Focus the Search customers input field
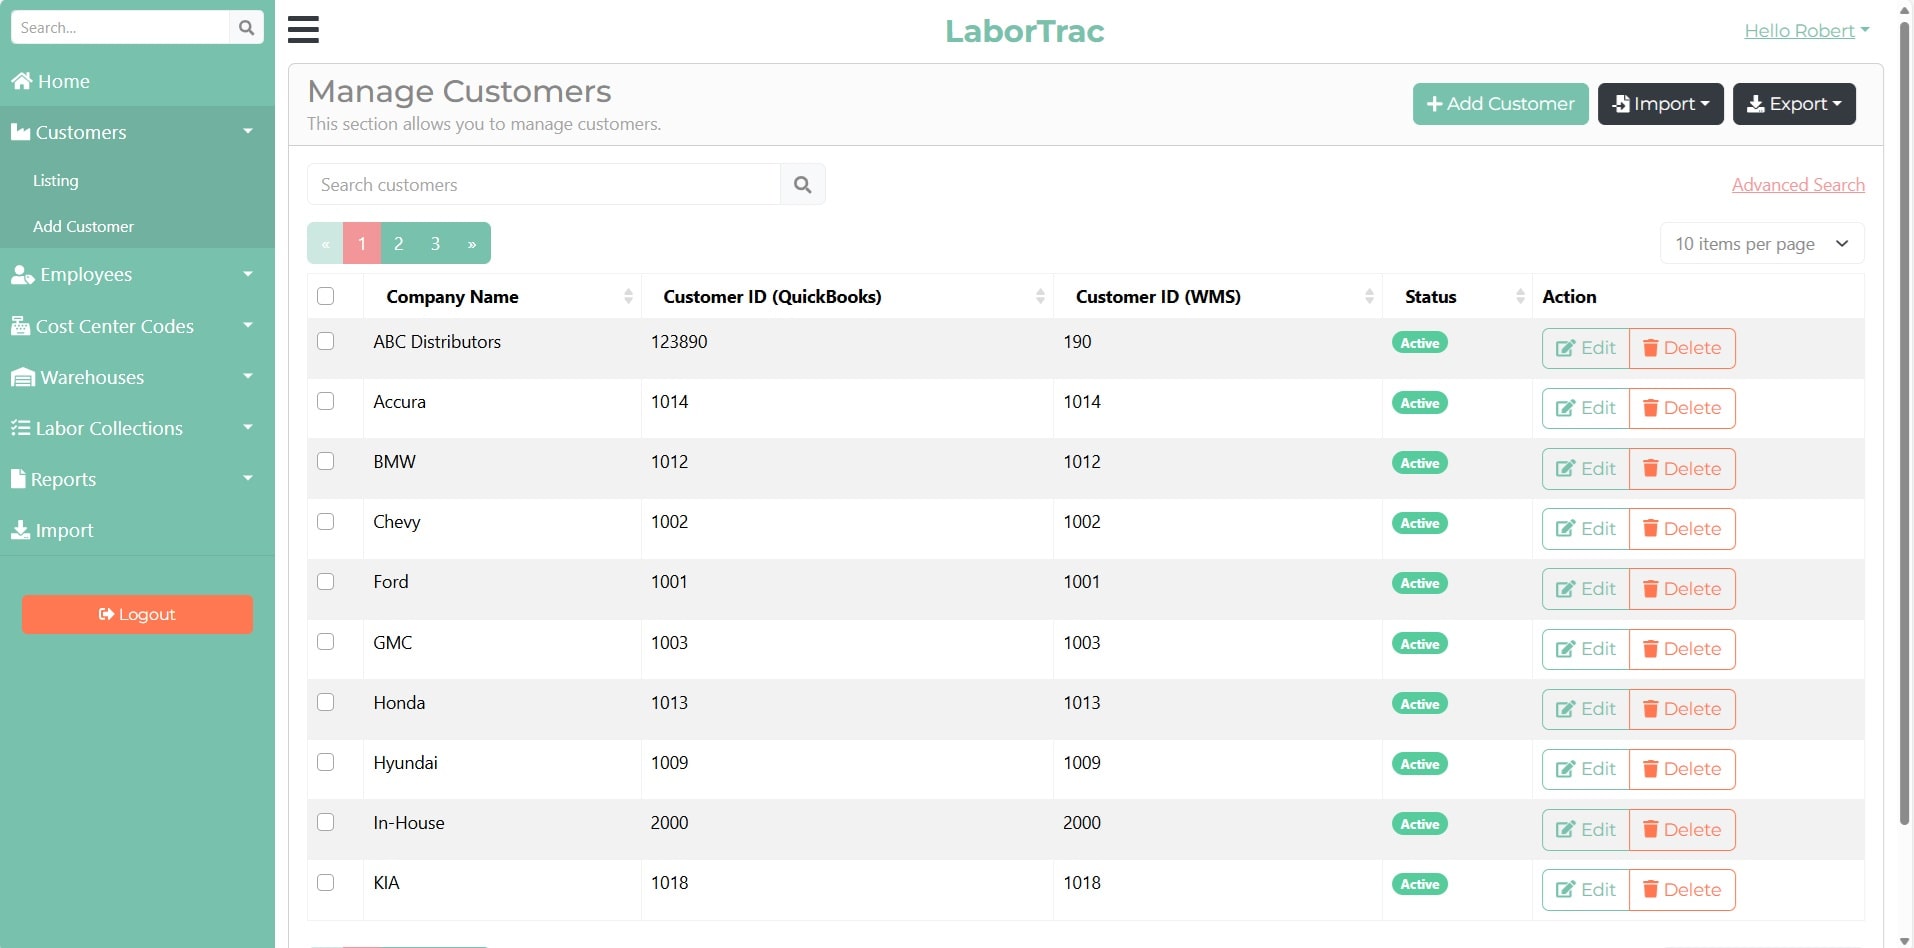The width and height of the screenshot is (1914, 948). coord(543,185)
